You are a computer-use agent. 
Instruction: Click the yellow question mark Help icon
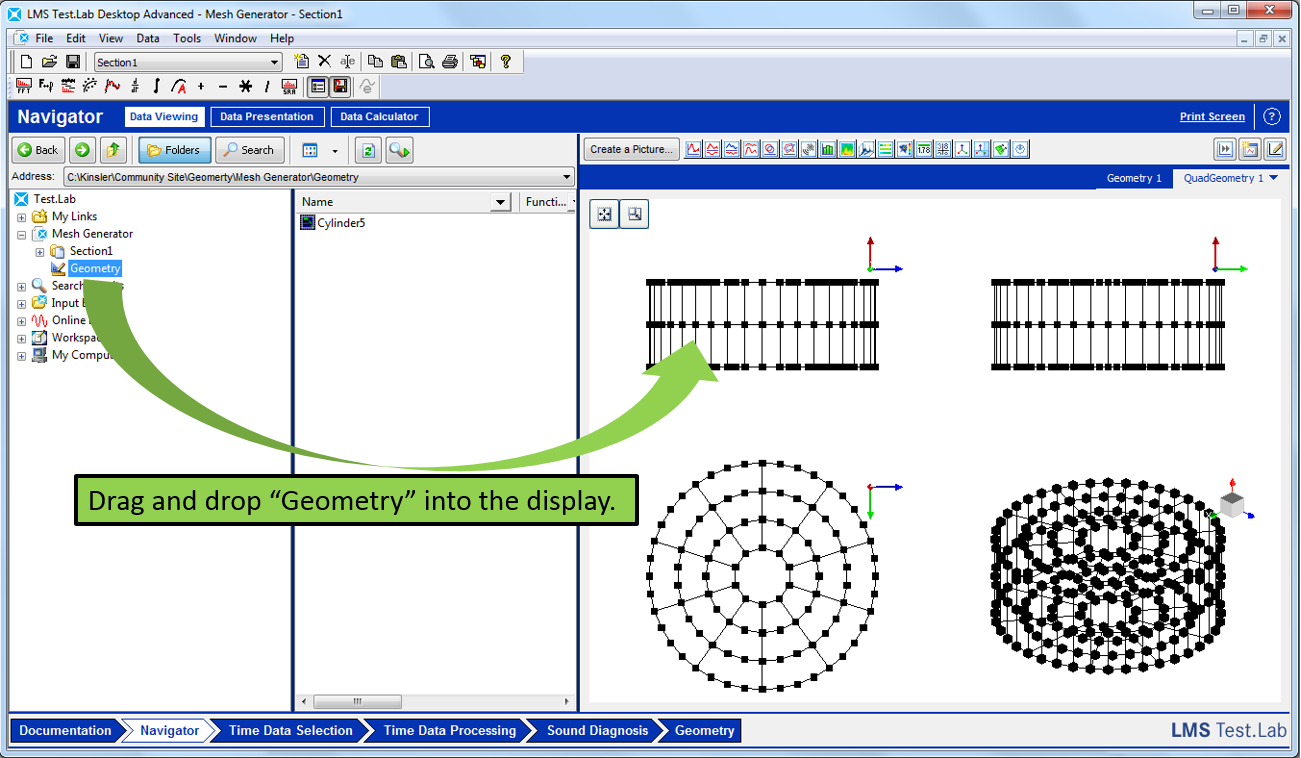coord(506,62)
